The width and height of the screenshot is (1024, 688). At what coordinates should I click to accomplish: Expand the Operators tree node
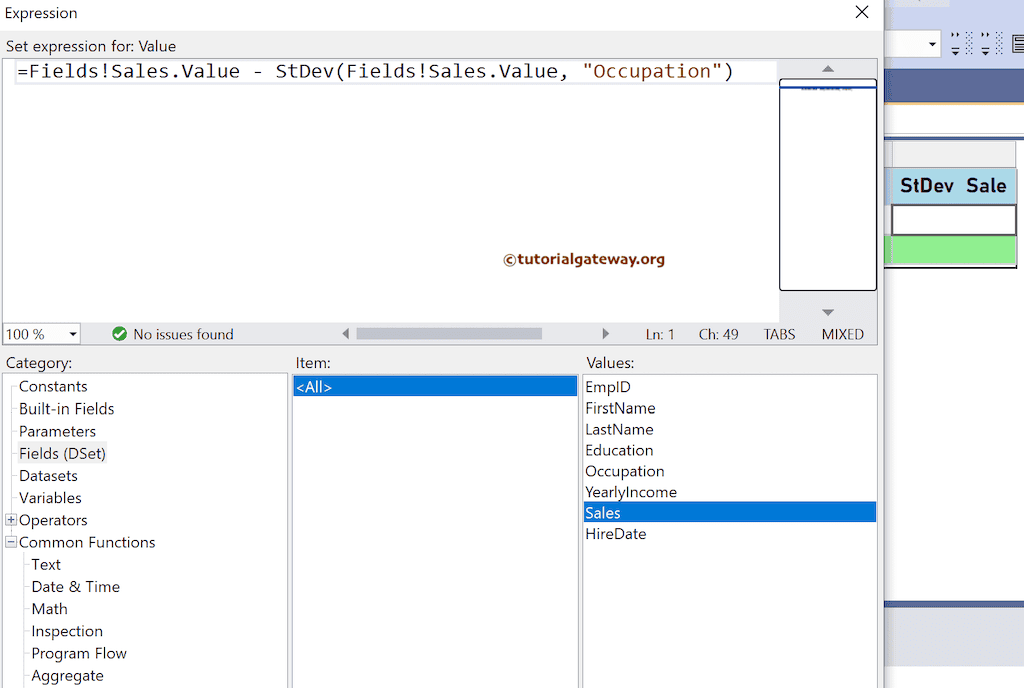coord(11,520)
